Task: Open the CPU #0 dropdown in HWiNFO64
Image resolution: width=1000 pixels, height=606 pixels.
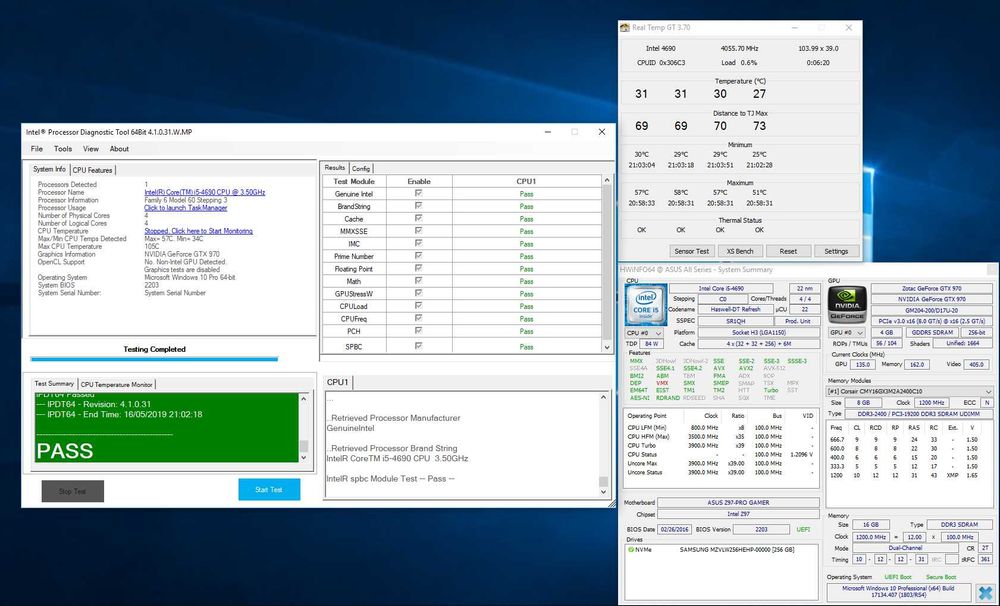Action: [x=644, y=333]
